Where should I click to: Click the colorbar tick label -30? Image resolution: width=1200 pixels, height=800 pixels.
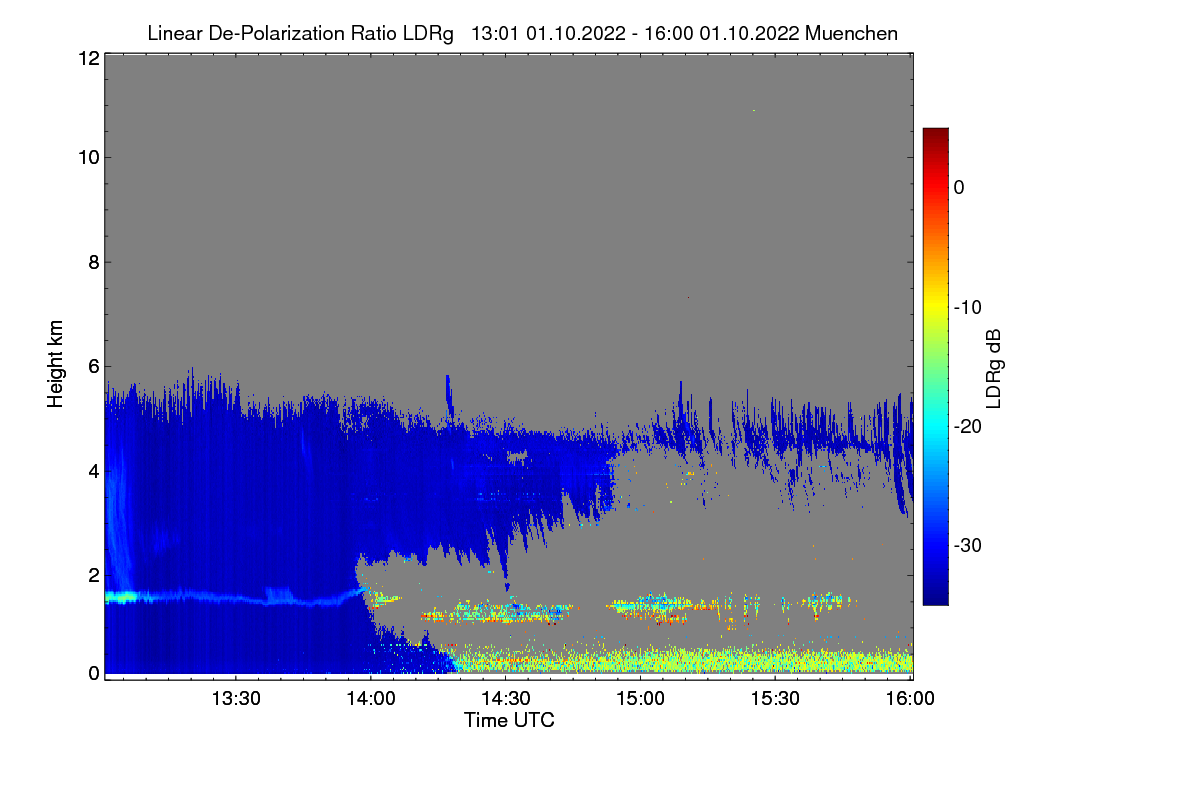coord(968,545)
